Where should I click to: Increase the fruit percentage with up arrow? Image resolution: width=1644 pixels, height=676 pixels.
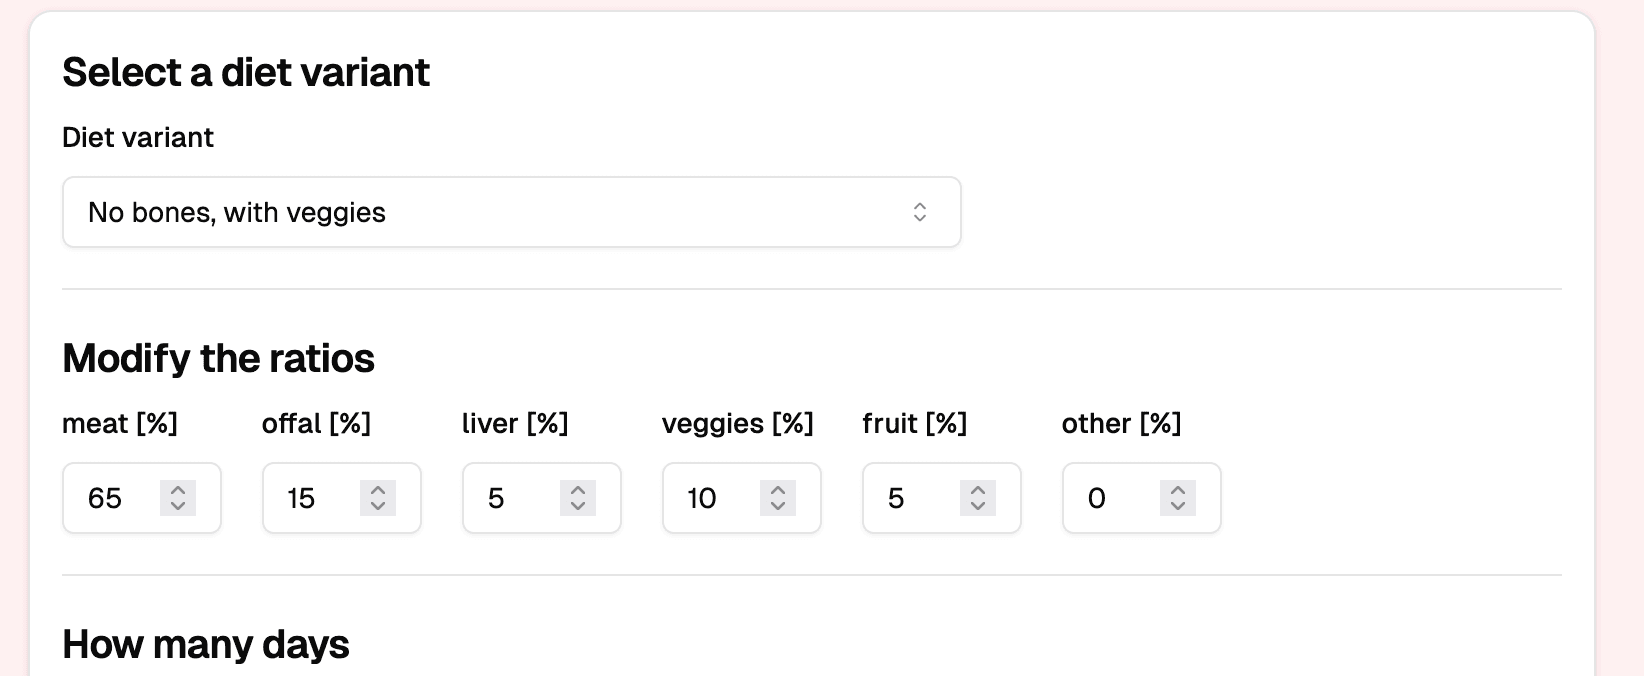[x=978, y=490]
